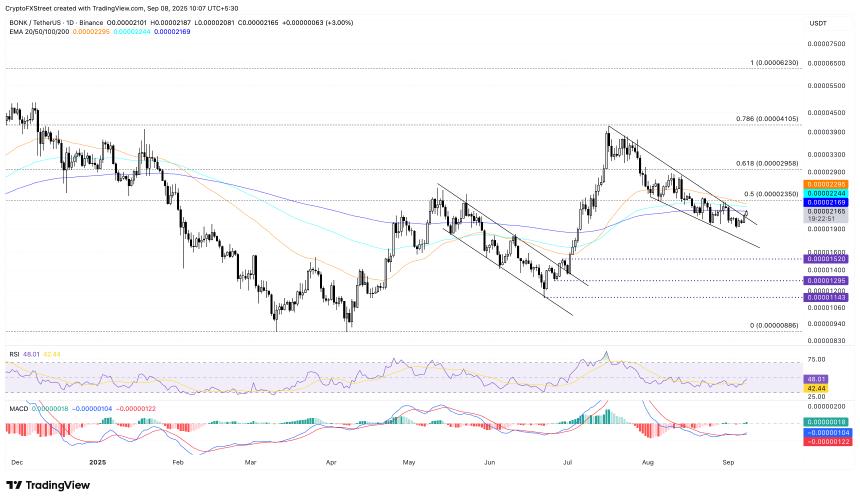Click the 0.00000830 price axis label

point(826,340)
